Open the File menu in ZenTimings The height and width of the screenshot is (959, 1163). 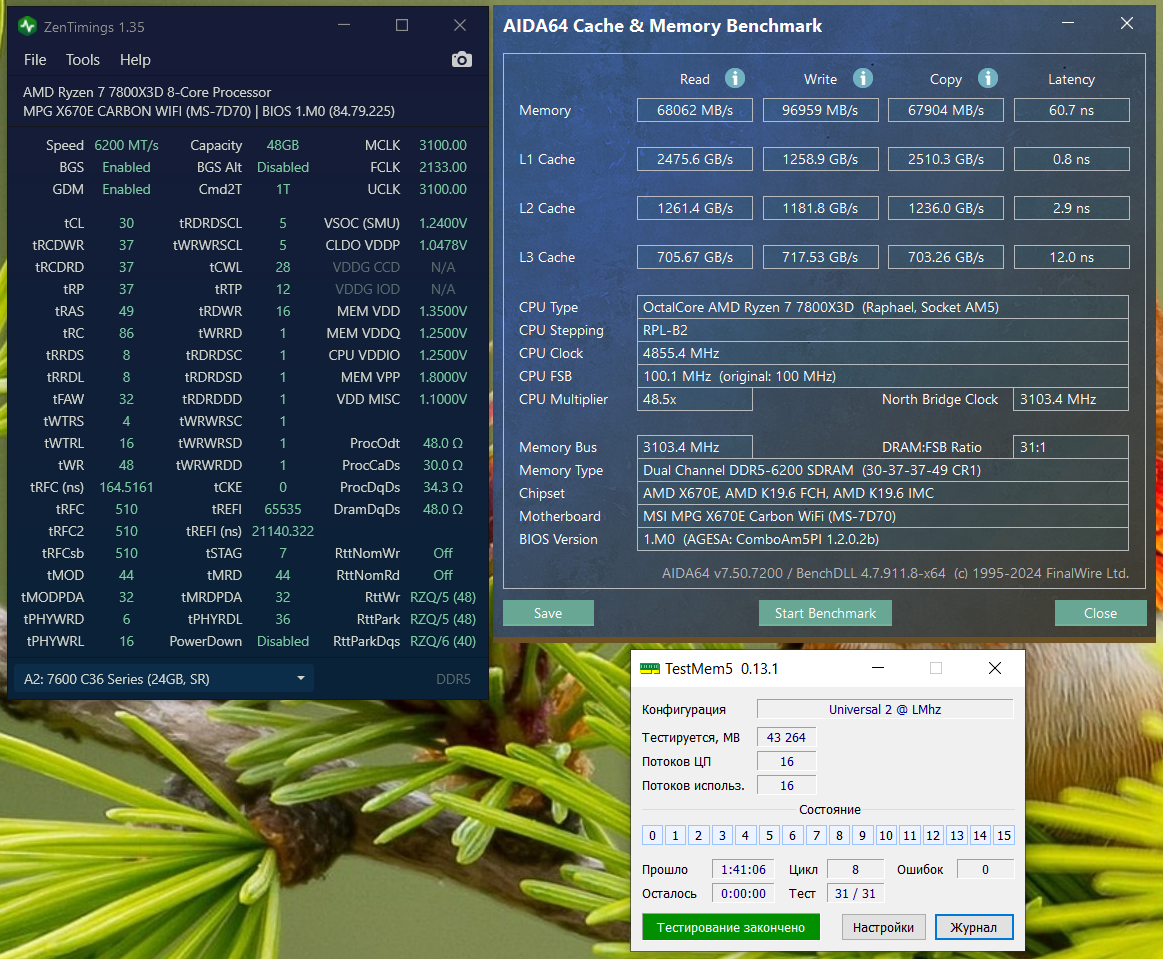coord(35,59)
